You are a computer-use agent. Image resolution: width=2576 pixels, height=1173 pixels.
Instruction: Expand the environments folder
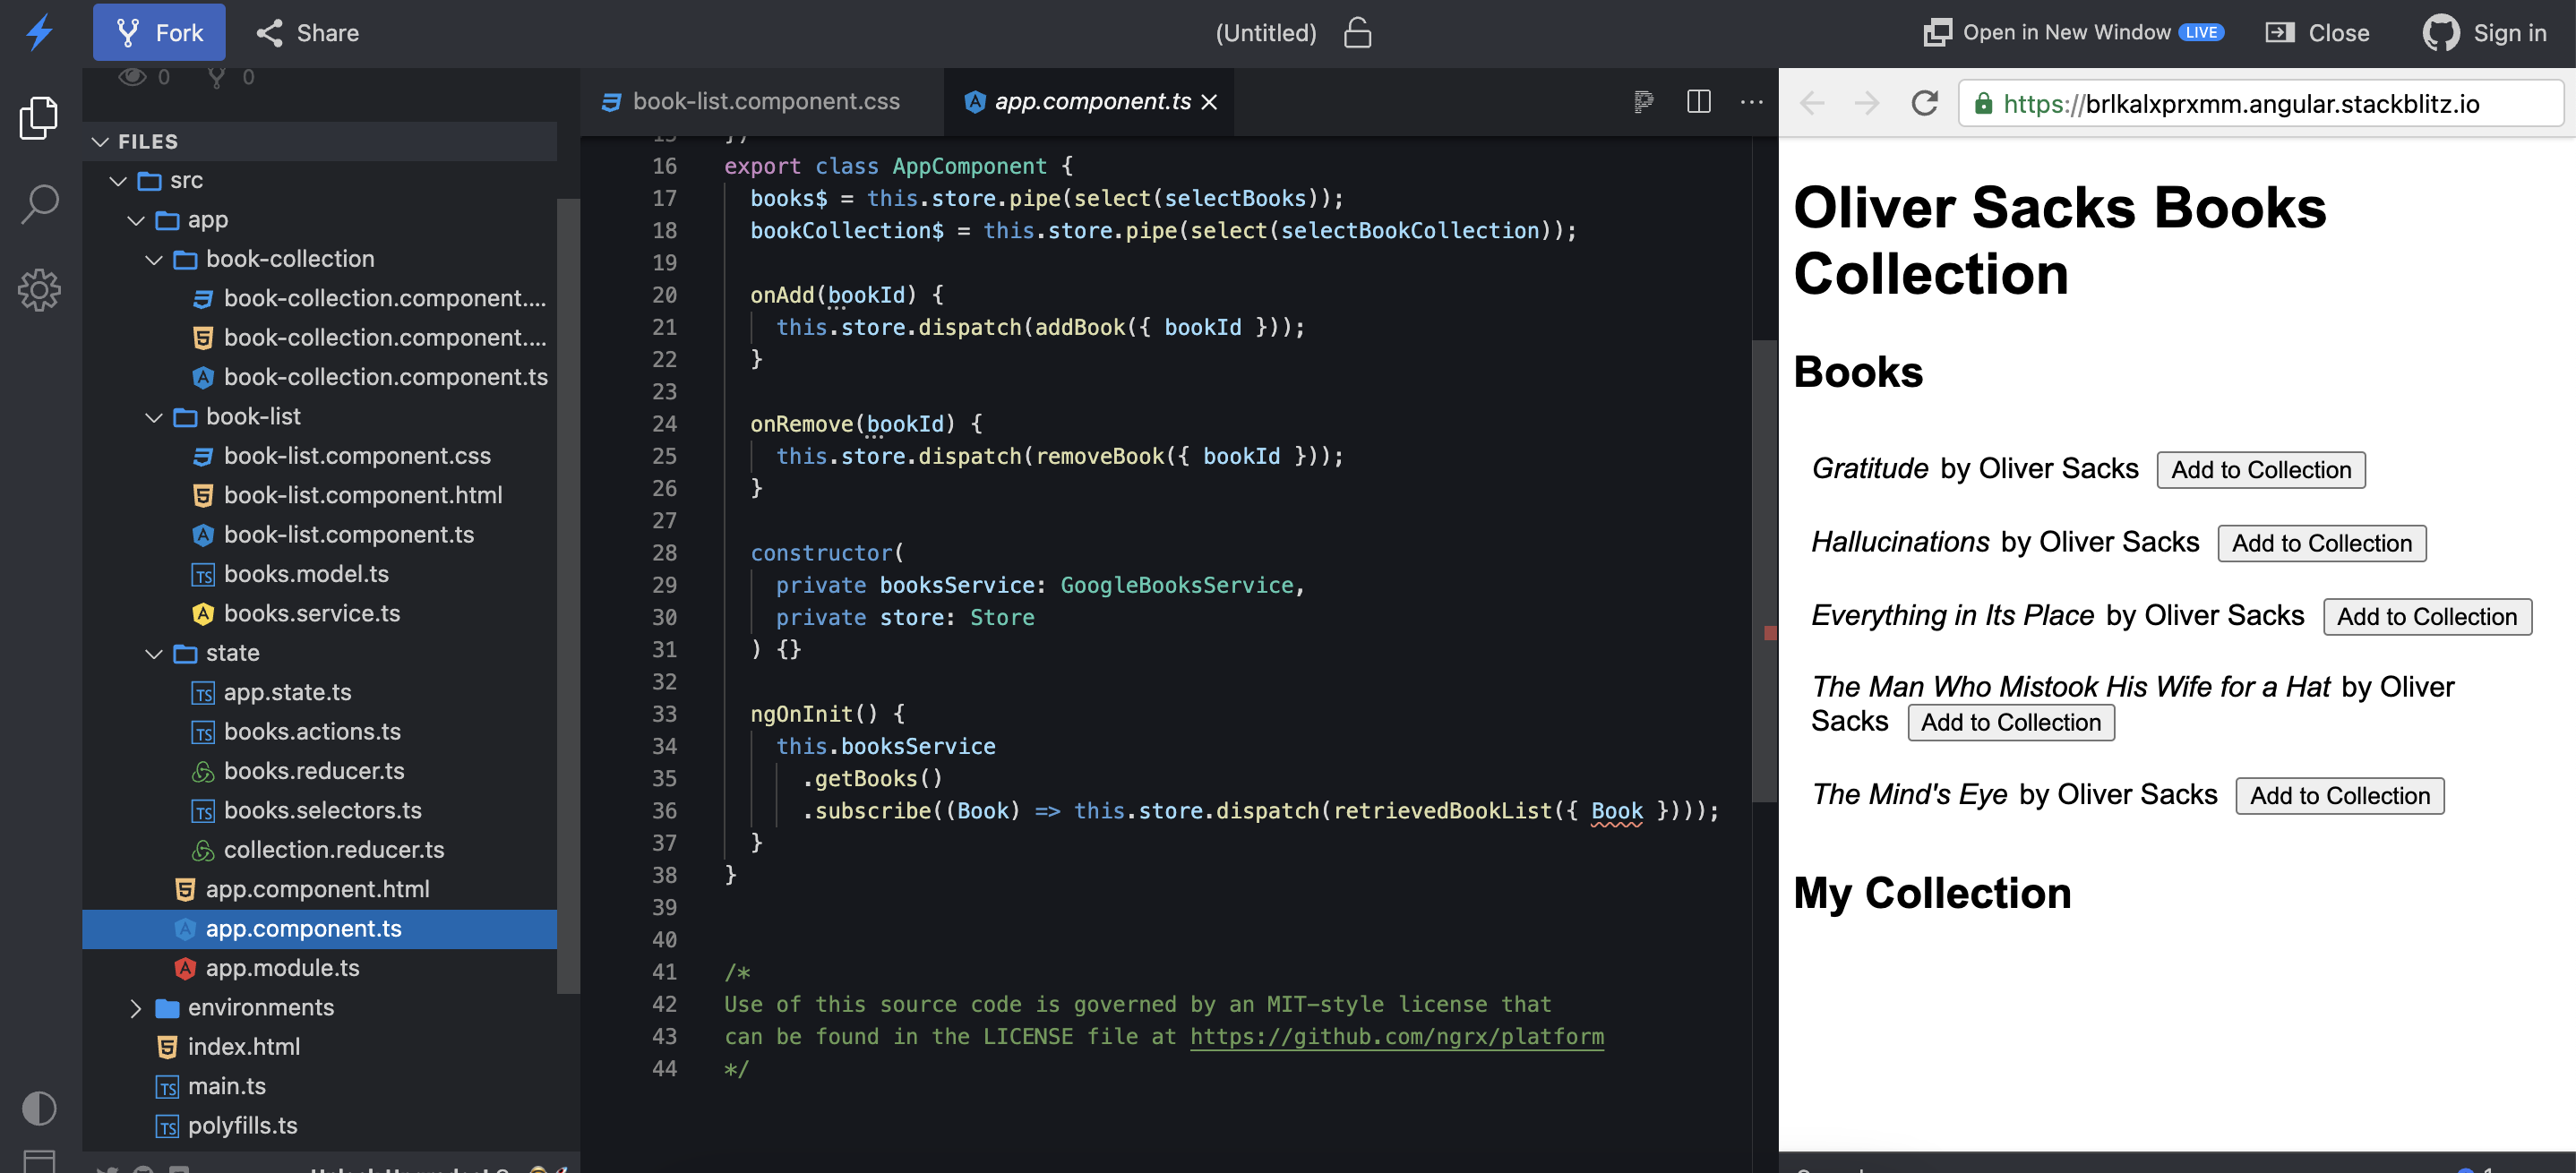click(136, 1008)
